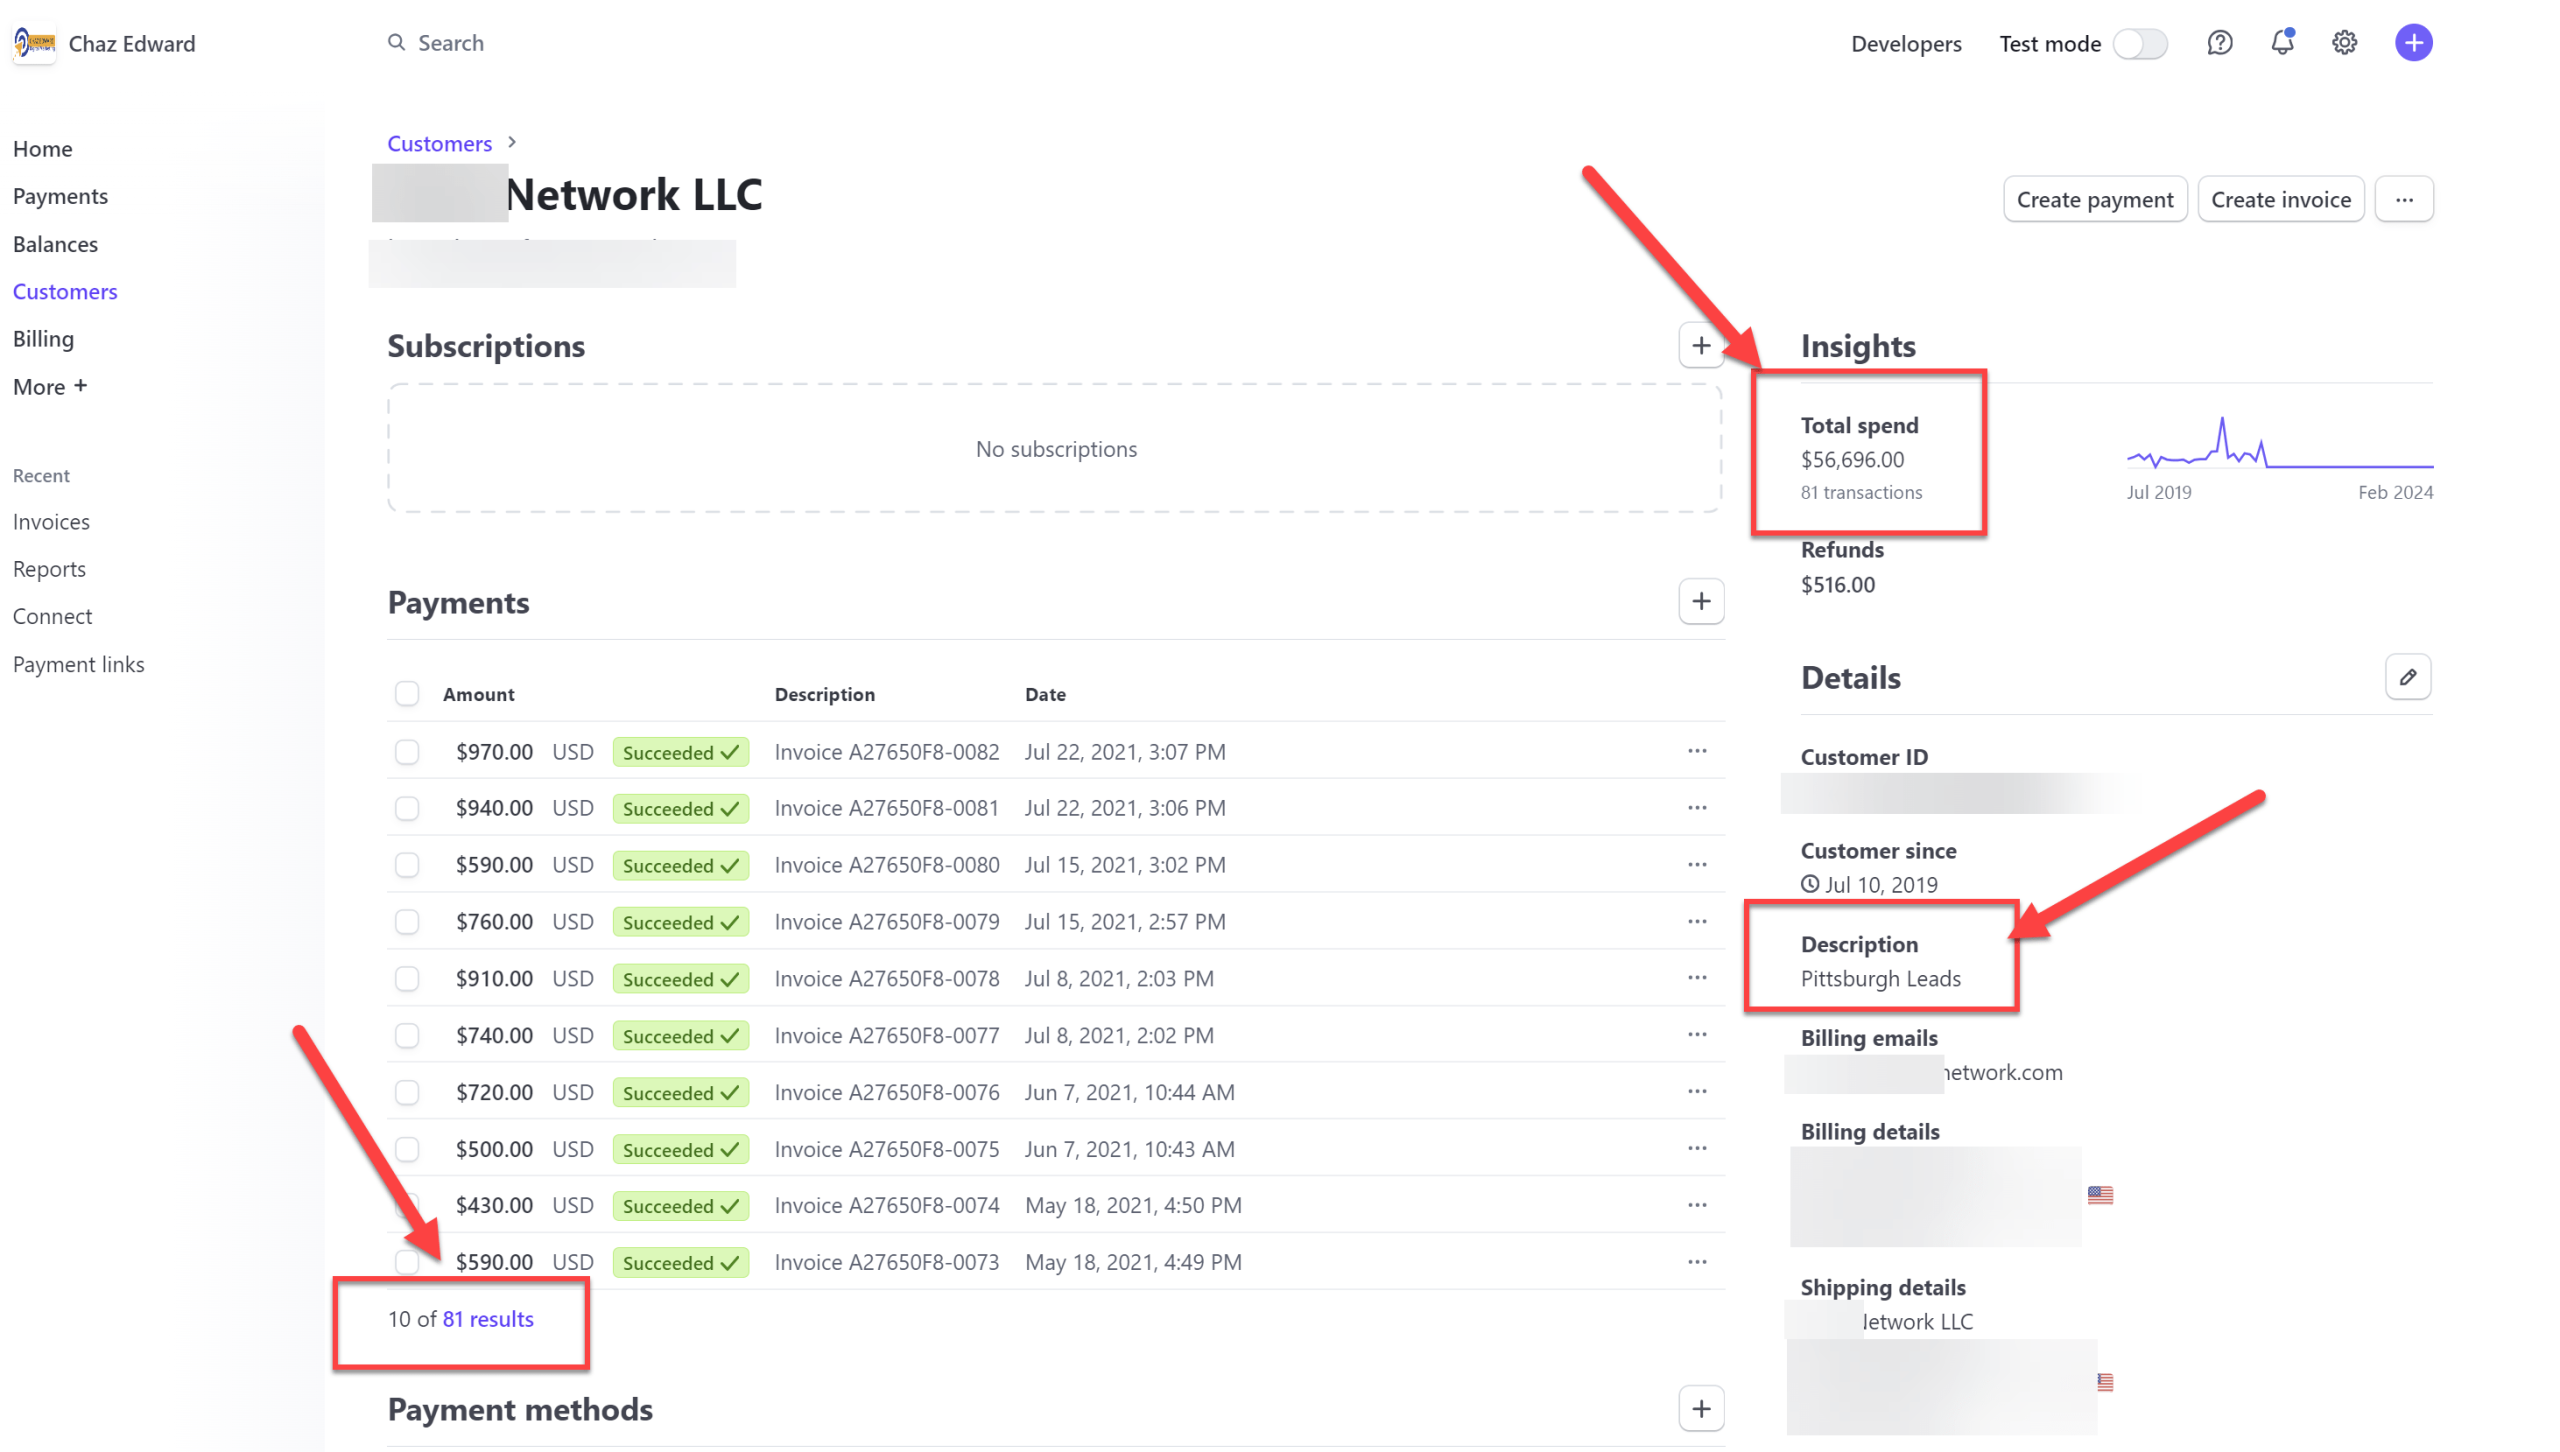View all 81 results link

(488, 1319)
